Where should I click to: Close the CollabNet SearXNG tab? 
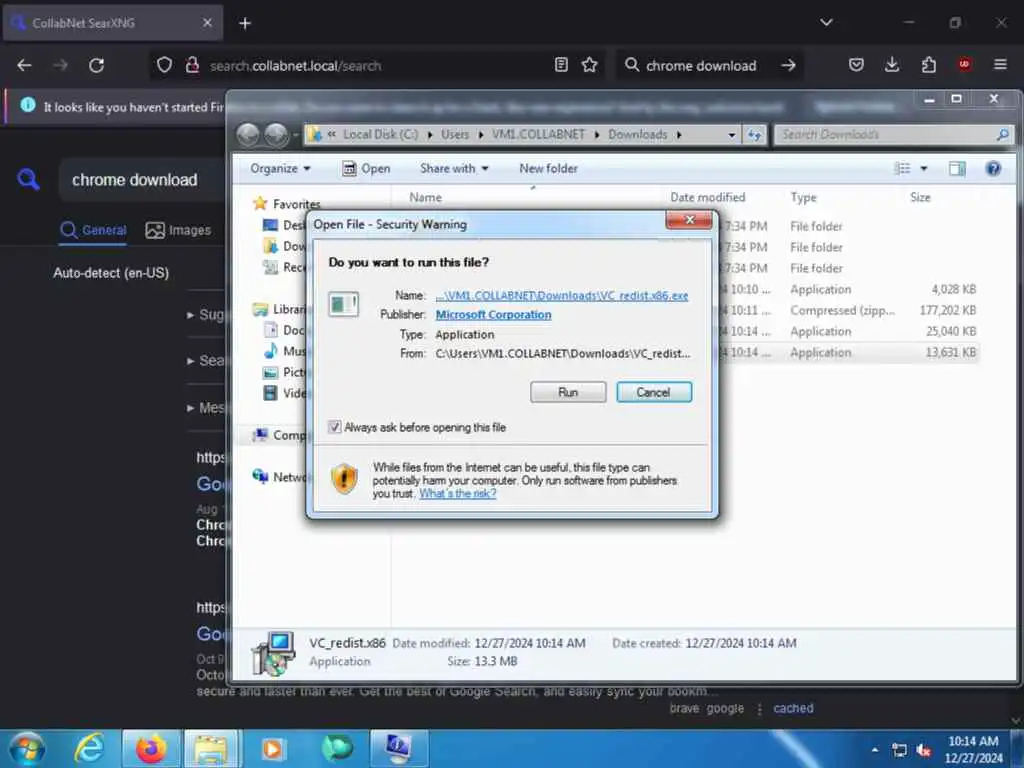[x=207, y=23]
